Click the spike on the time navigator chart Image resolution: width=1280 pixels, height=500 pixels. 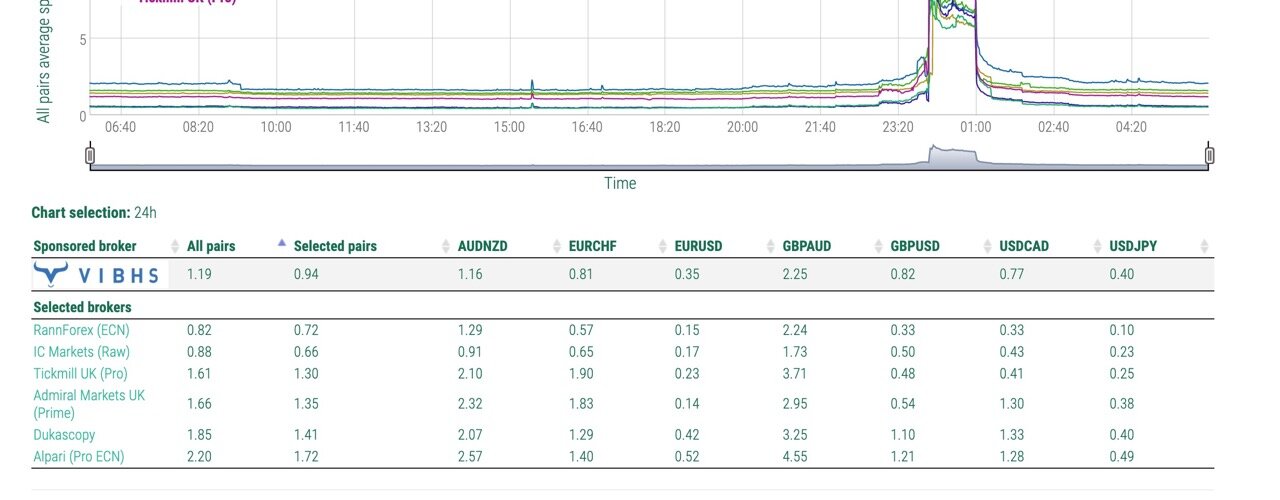(x=952, y=157)
